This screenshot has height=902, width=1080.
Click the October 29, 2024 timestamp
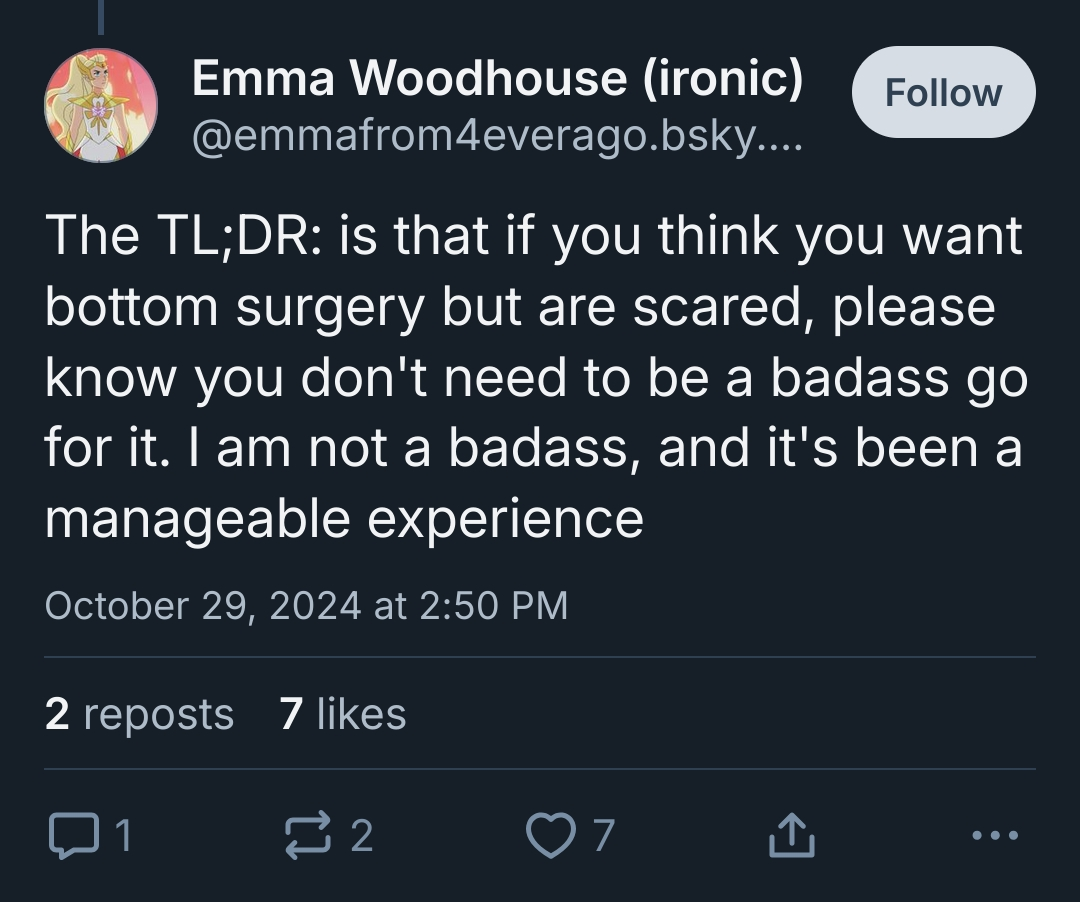[x=306, y=605]
